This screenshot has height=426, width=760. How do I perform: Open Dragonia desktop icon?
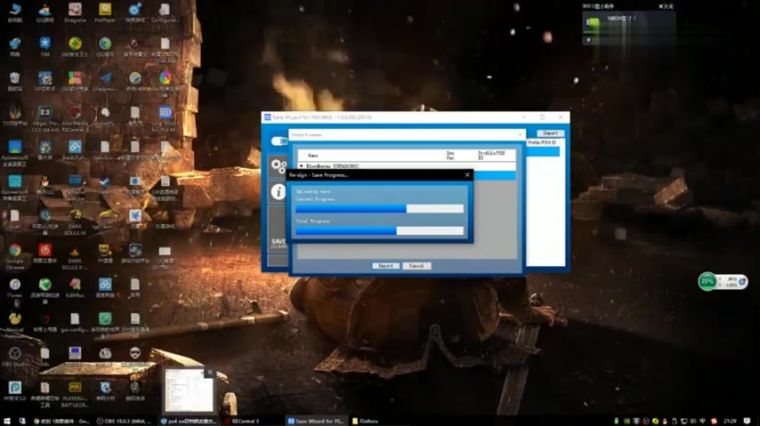75,13
